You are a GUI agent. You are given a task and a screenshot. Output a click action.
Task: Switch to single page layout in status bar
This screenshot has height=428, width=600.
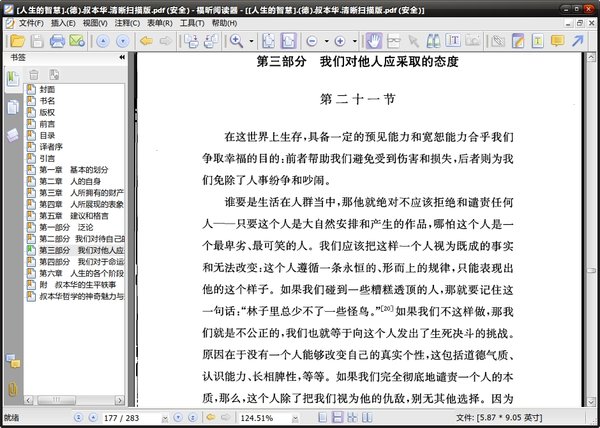point(324,417)
